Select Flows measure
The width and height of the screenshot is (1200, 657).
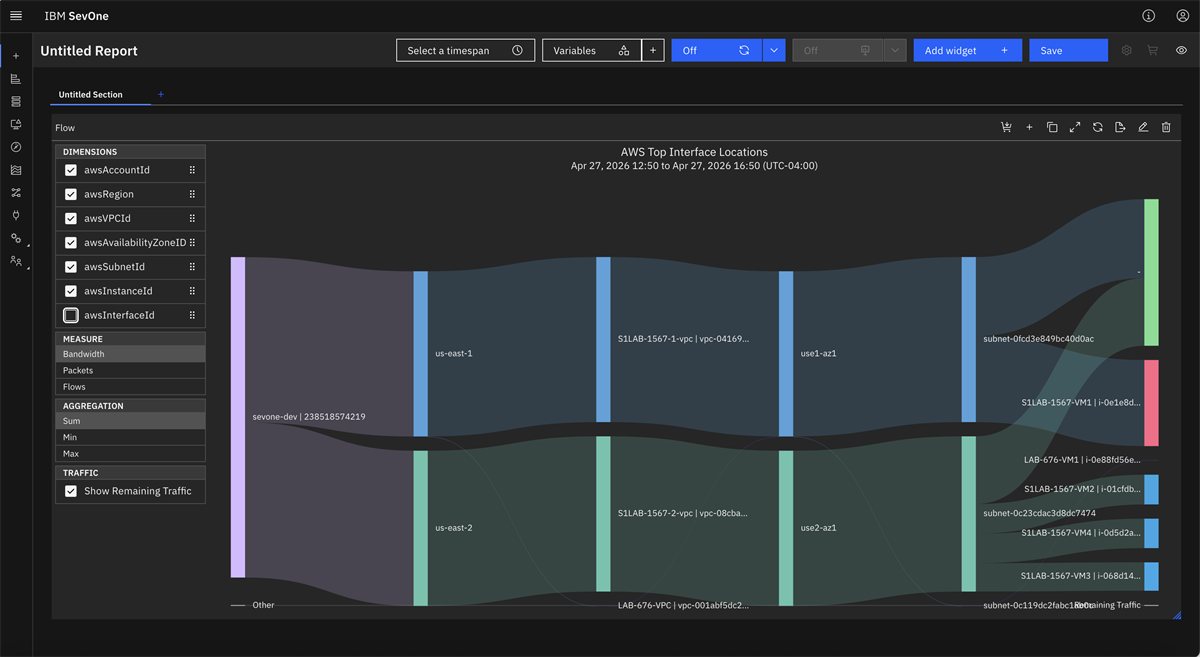pos(130,386)
